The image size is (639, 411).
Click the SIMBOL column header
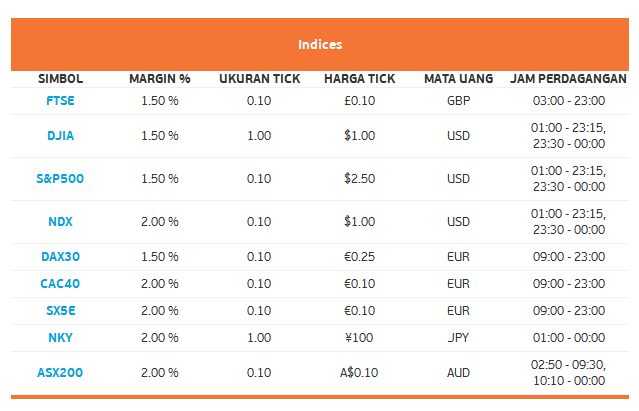pyautogui.click(x=60, y=79)
